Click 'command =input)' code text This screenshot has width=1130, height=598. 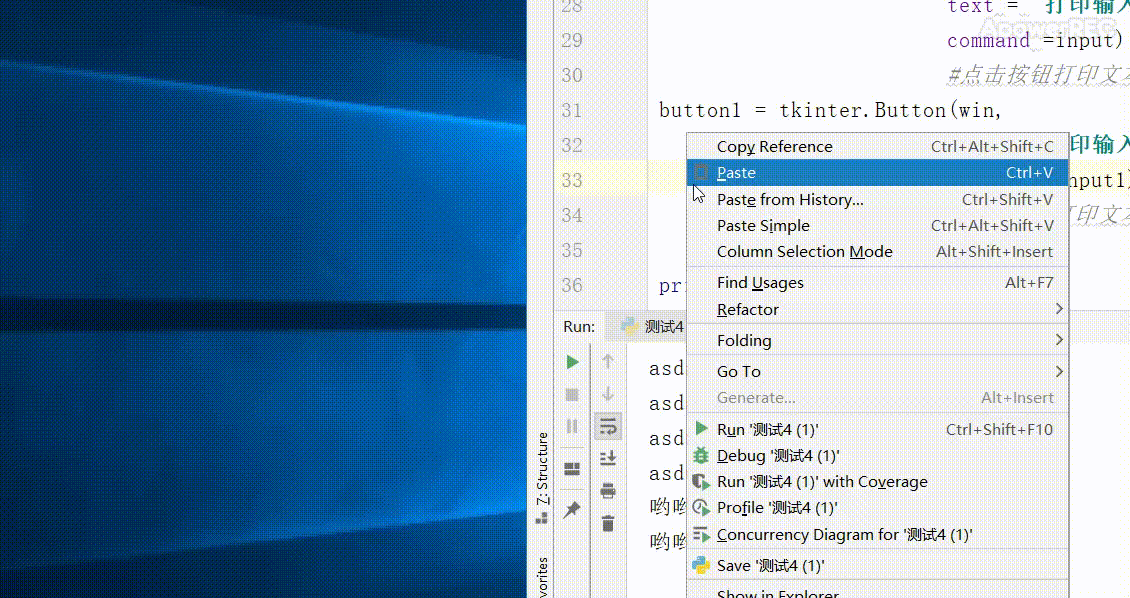tap(1035, 40)
